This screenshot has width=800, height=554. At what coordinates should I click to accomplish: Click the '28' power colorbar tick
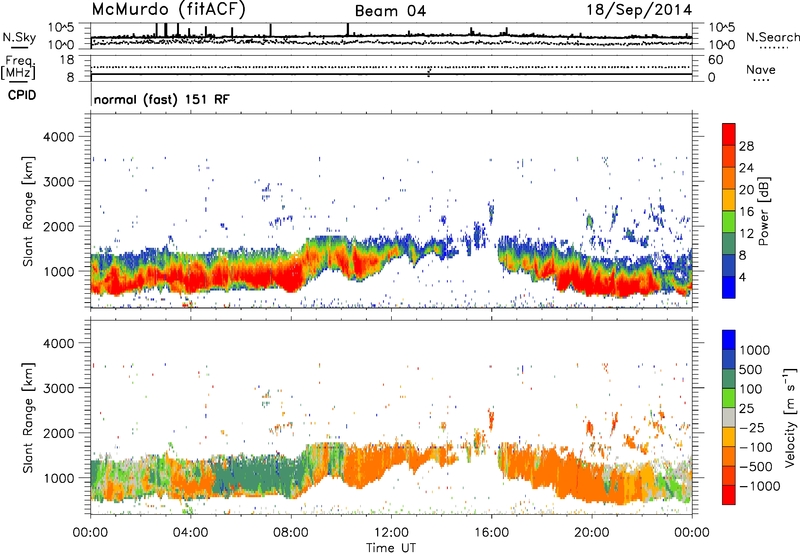point(746,146)
